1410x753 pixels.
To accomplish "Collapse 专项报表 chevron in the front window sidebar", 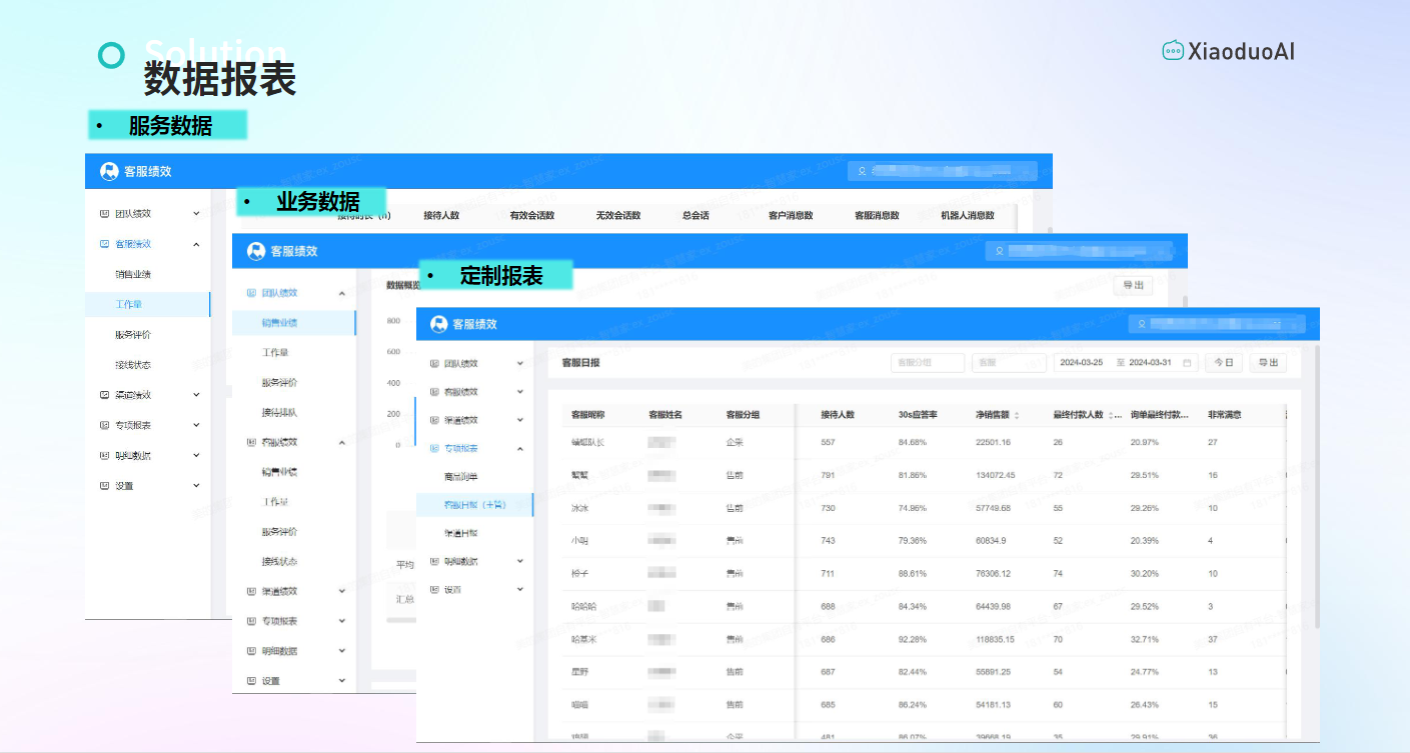I will (x=520, y=449).
